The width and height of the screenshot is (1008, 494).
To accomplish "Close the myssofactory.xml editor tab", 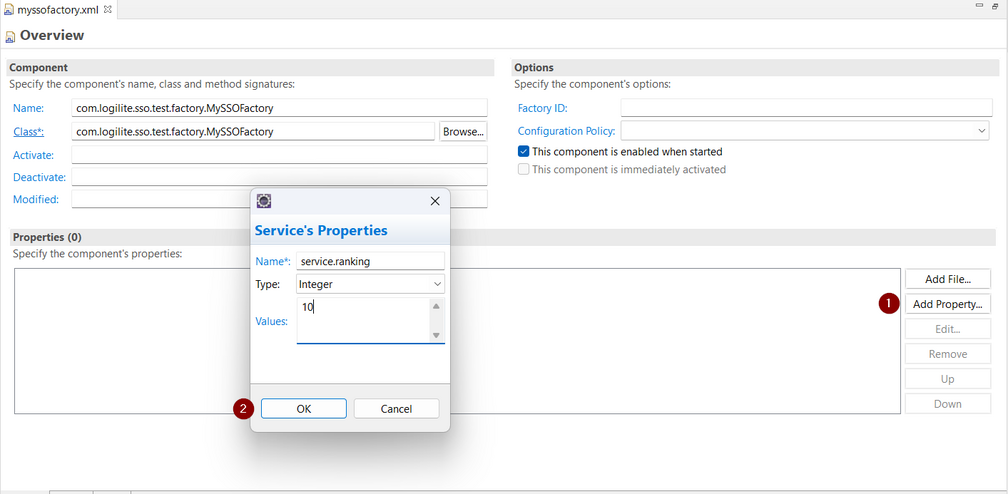I will pyautogui.click(x=108, y=9).
